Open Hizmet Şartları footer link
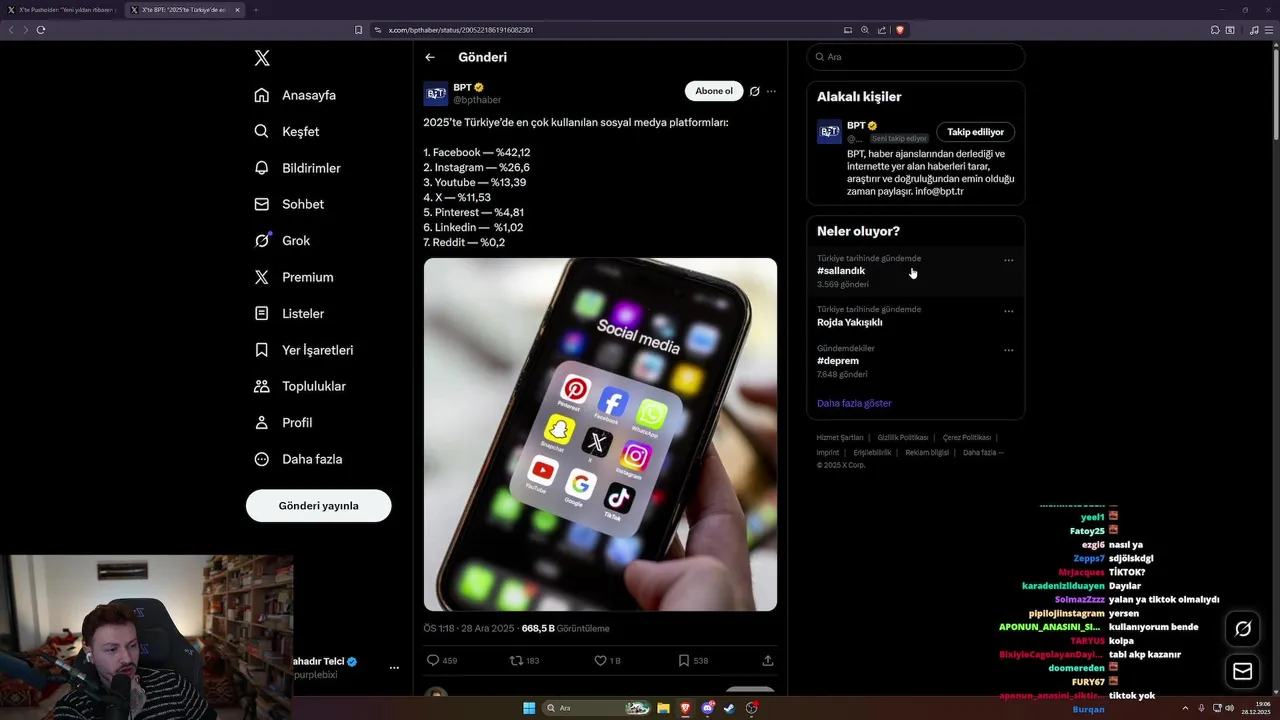Screen dimensions: 1280x720 tap(840, 437)
